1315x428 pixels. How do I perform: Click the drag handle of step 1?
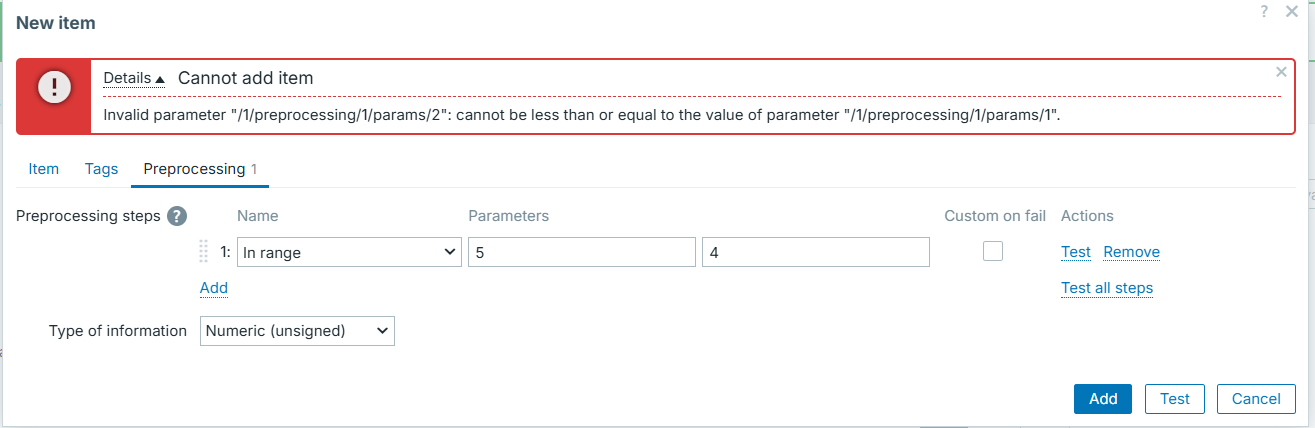tap(204, 253)
